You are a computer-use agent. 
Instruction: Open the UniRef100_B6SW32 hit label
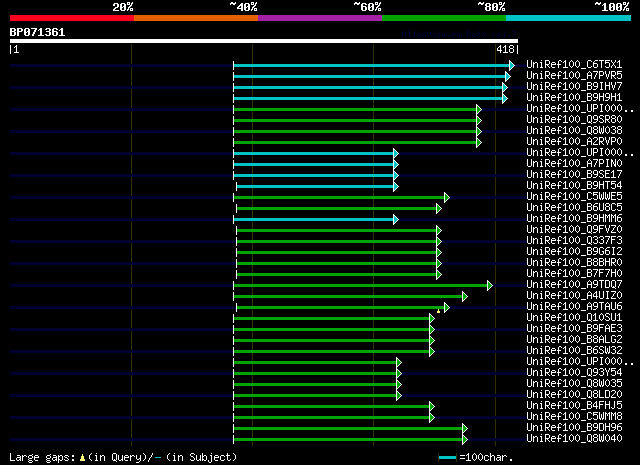click(574, 351)
